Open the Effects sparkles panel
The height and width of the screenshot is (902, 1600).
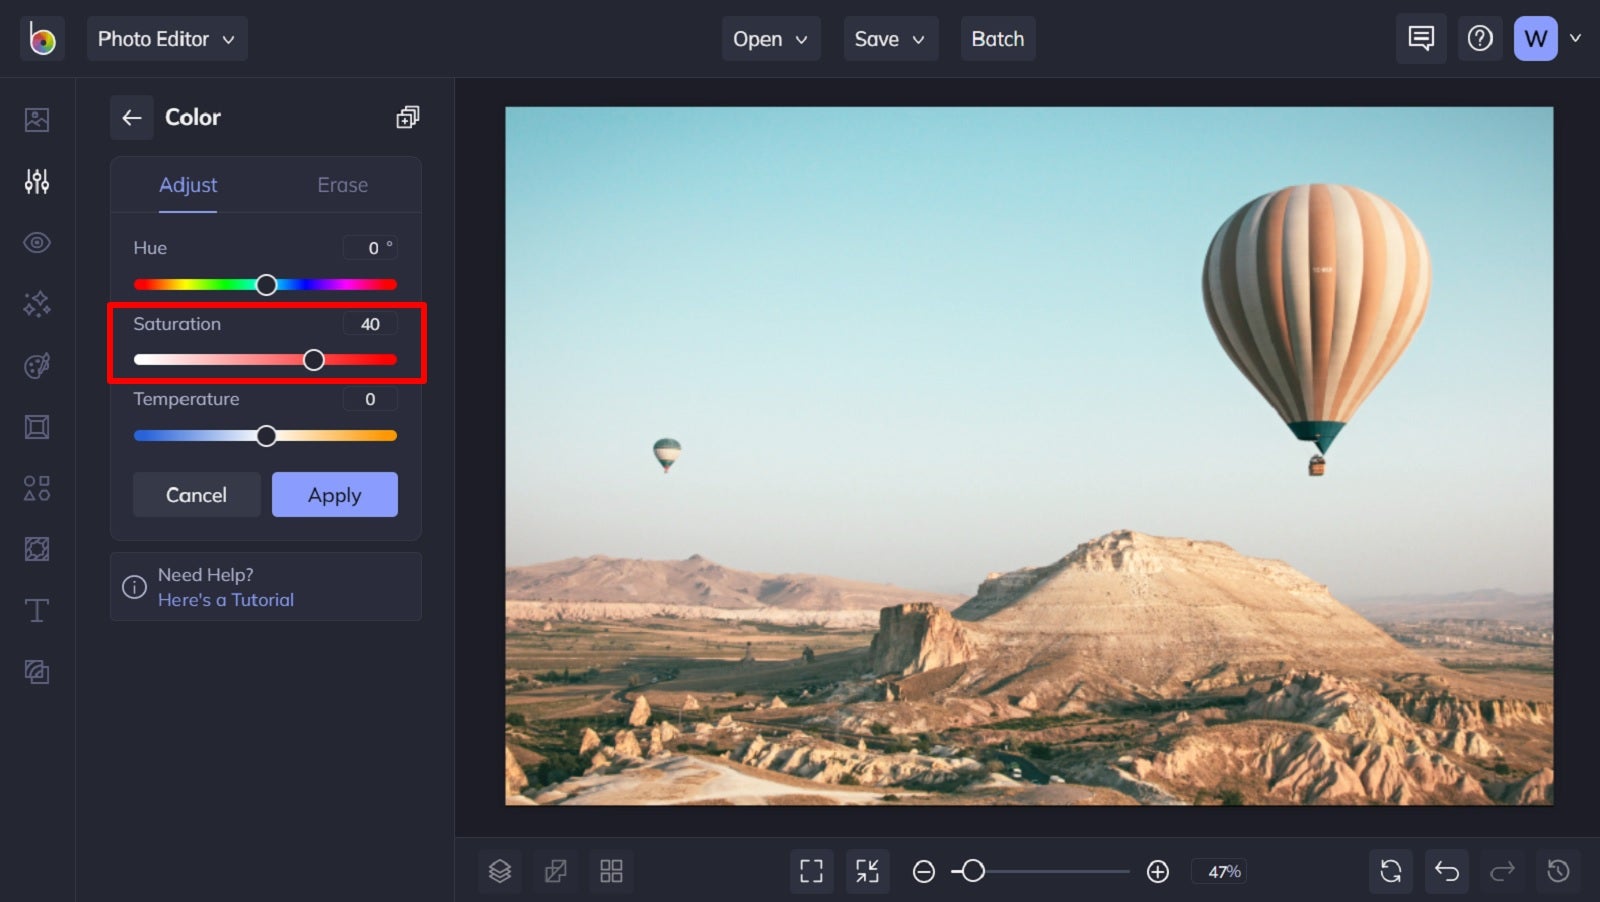(x=37, y=304)
